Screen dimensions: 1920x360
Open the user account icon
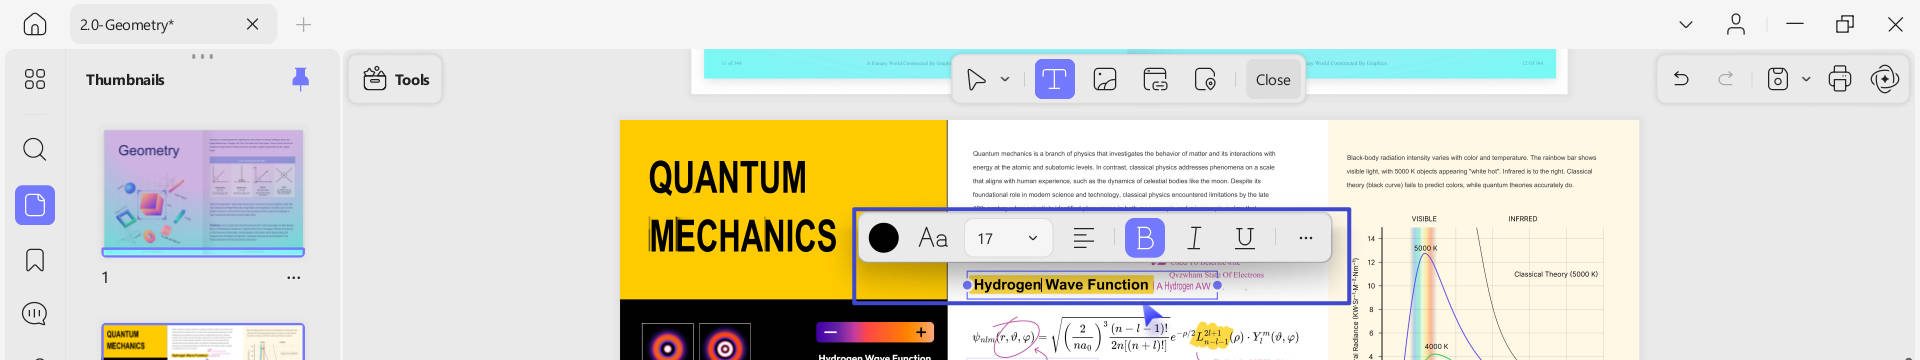pyautogui.click(x=1736, y=24)
